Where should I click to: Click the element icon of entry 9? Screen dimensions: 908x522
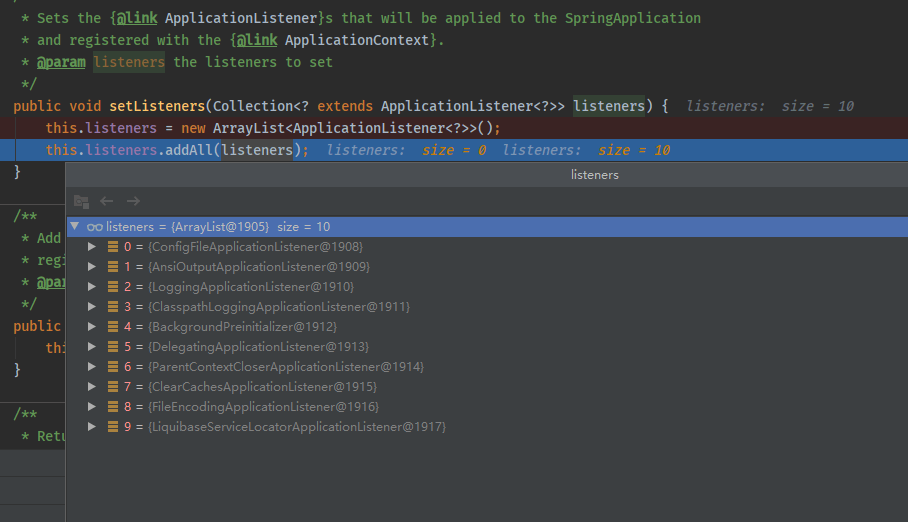[x=113, y=426]
